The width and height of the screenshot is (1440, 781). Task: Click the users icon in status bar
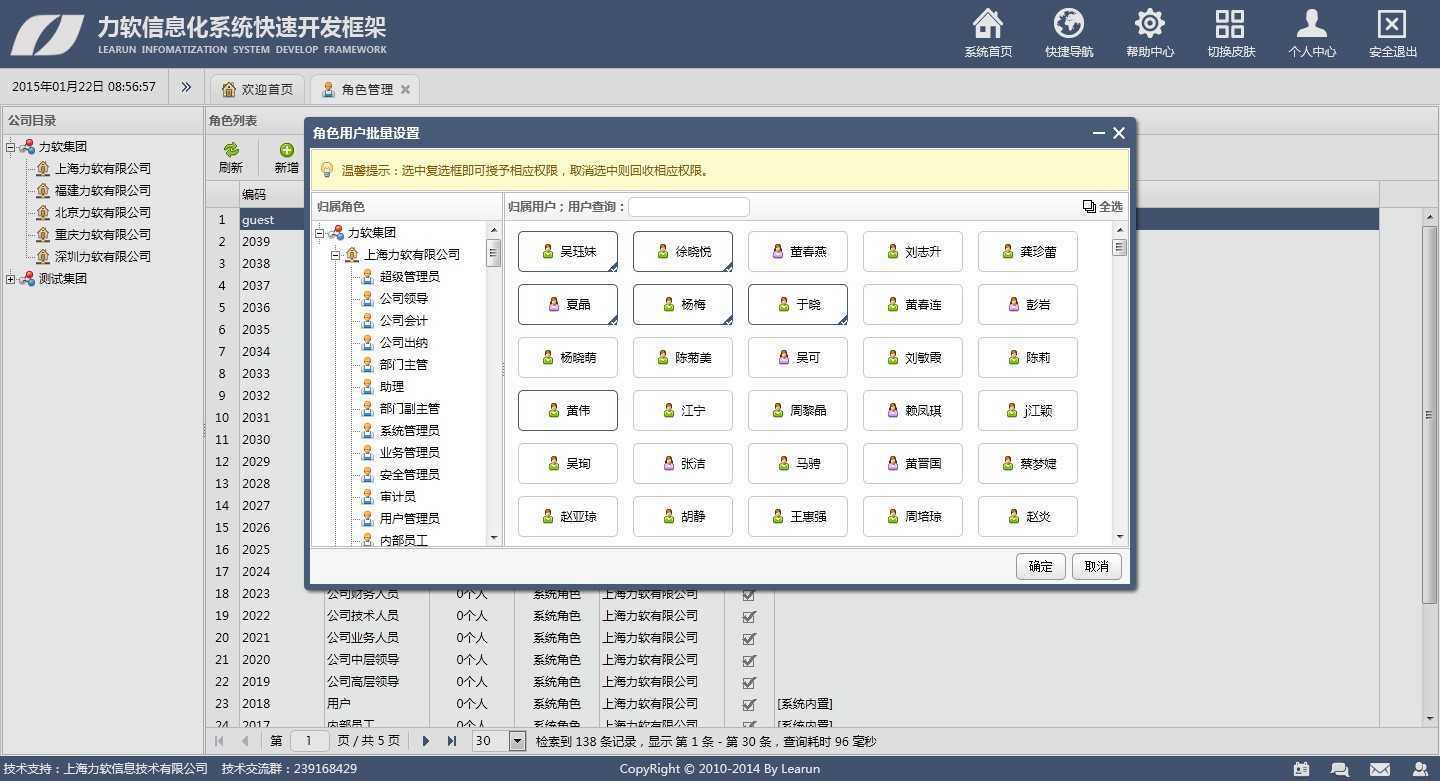tap(1420, 769)
